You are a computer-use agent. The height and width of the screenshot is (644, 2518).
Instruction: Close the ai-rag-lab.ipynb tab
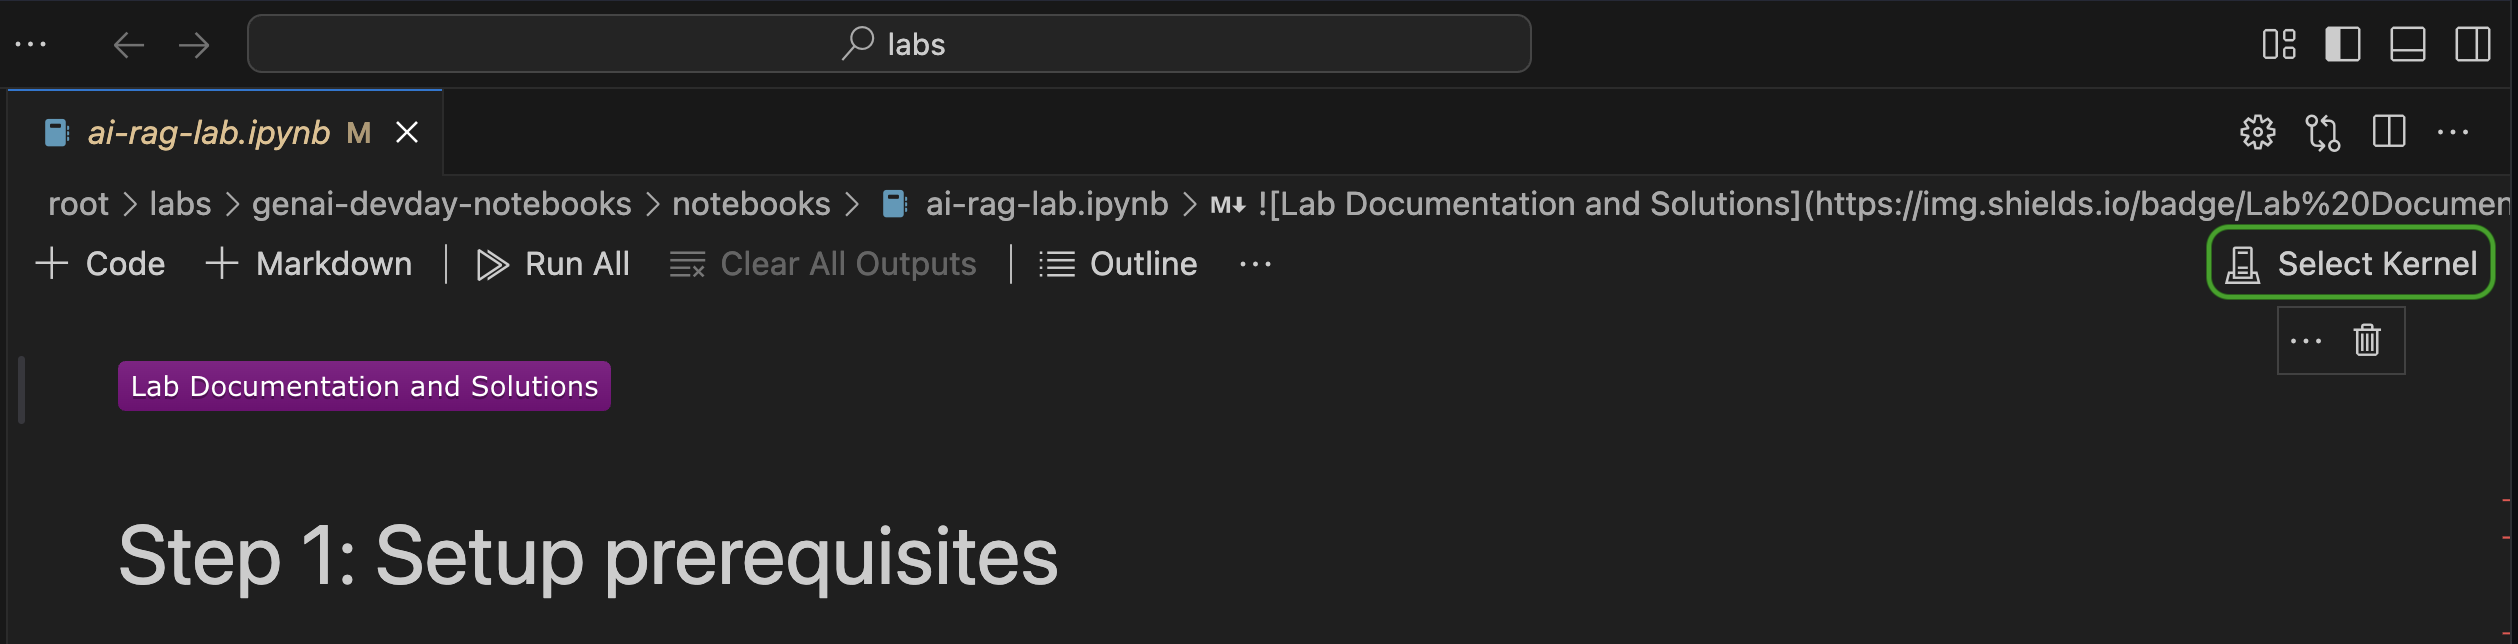point(407,132)
